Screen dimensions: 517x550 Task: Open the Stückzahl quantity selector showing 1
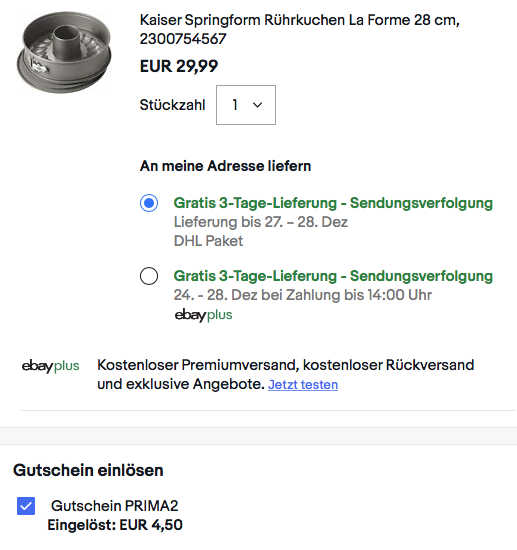[246, 105]
